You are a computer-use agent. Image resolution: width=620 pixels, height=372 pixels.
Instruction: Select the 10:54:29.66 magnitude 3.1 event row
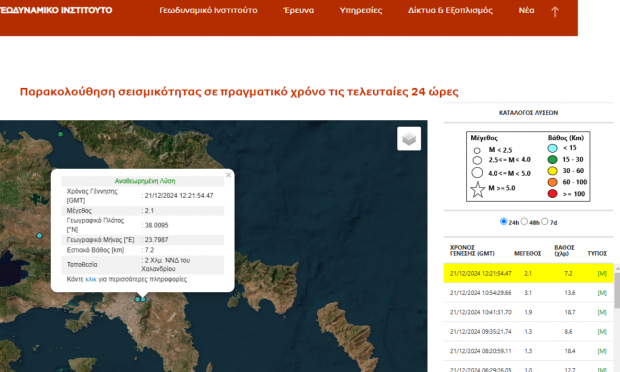coord(528,293)
